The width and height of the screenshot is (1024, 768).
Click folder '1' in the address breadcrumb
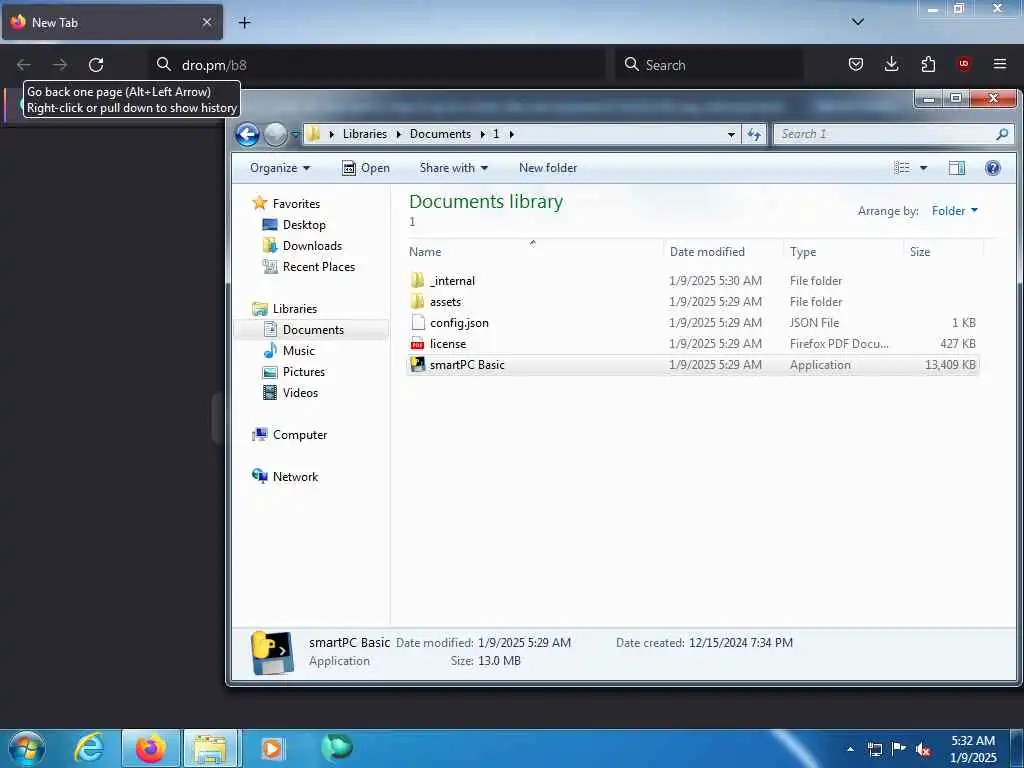[496, 134]
